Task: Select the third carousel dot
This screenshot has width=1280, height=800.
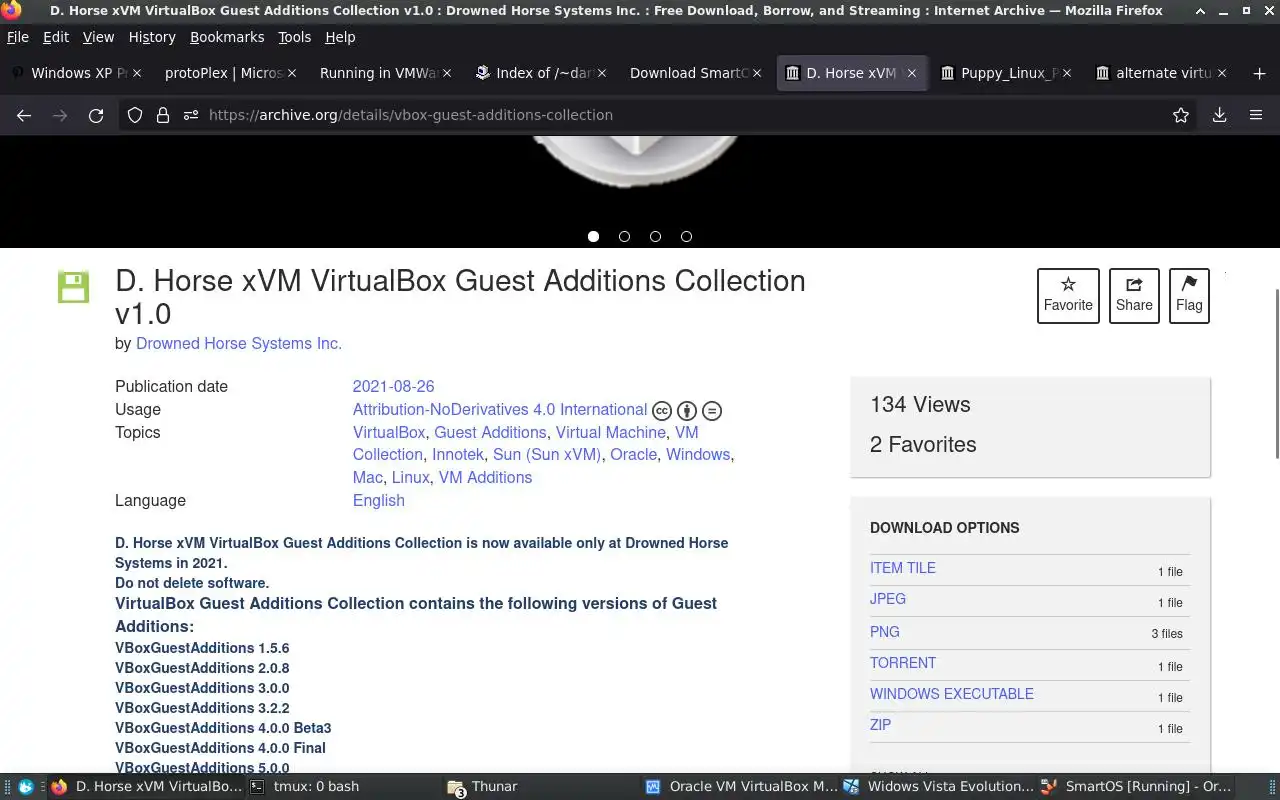Action: click(655, 237)
